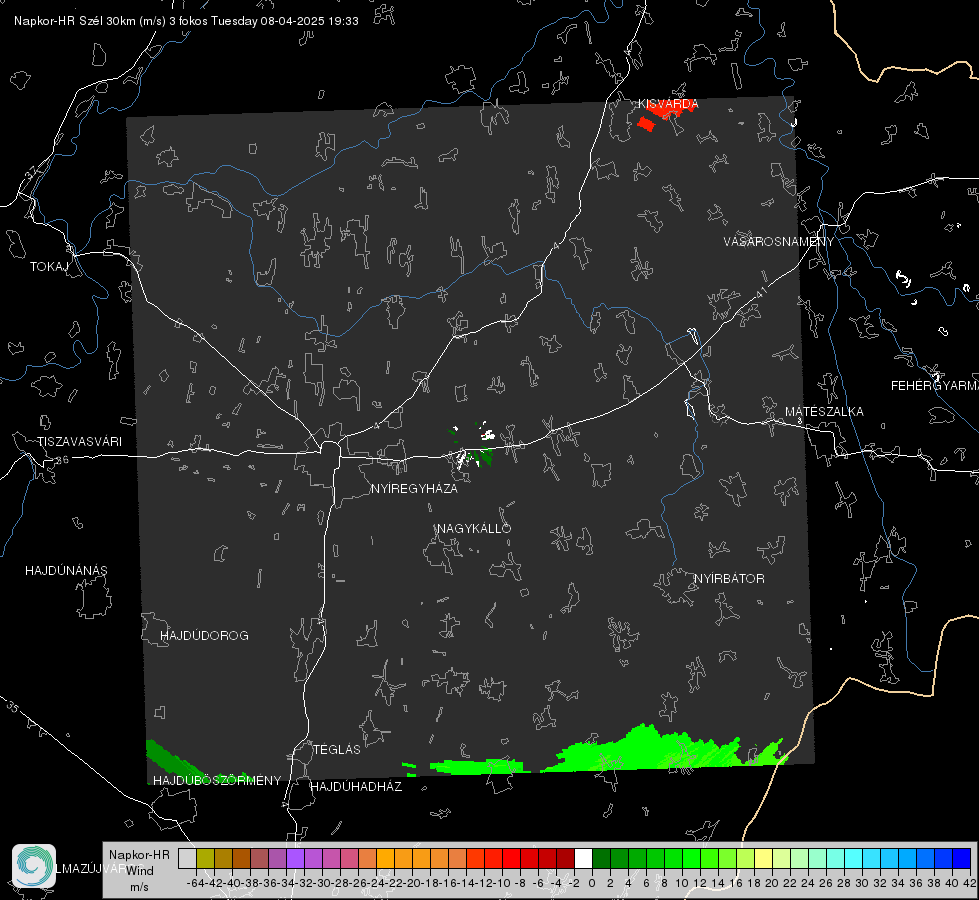Click the HAJDÚBÖSZÖRMÉNY label

[x=217, y=781]
